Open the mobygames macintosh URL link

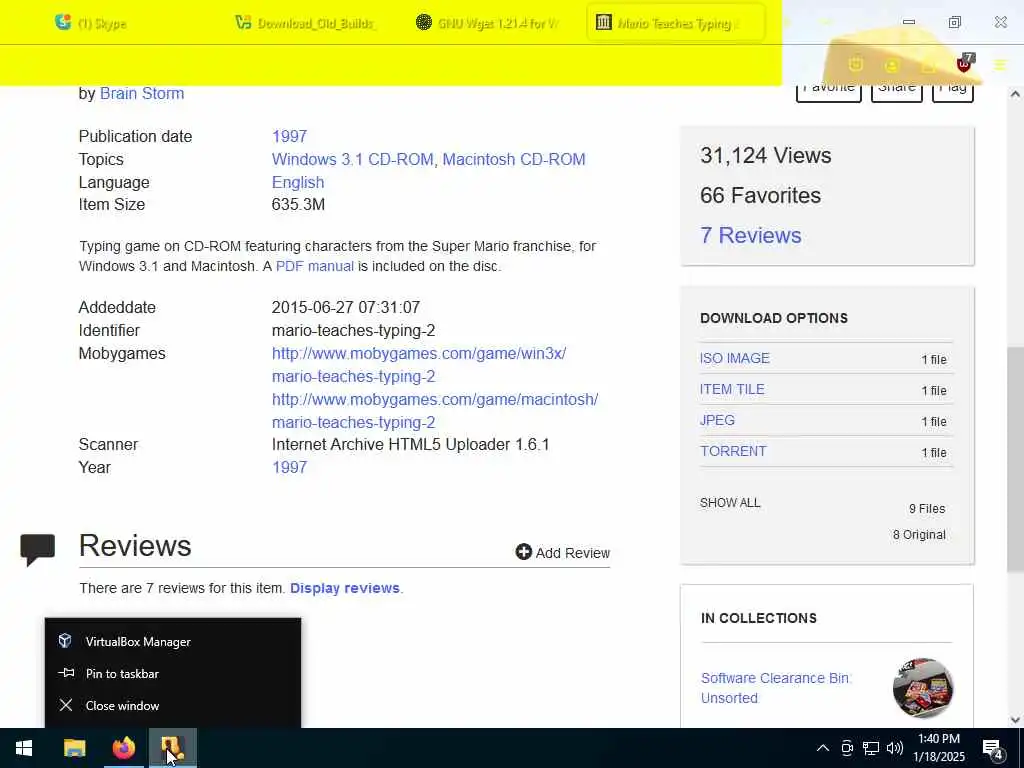[435, 411]
